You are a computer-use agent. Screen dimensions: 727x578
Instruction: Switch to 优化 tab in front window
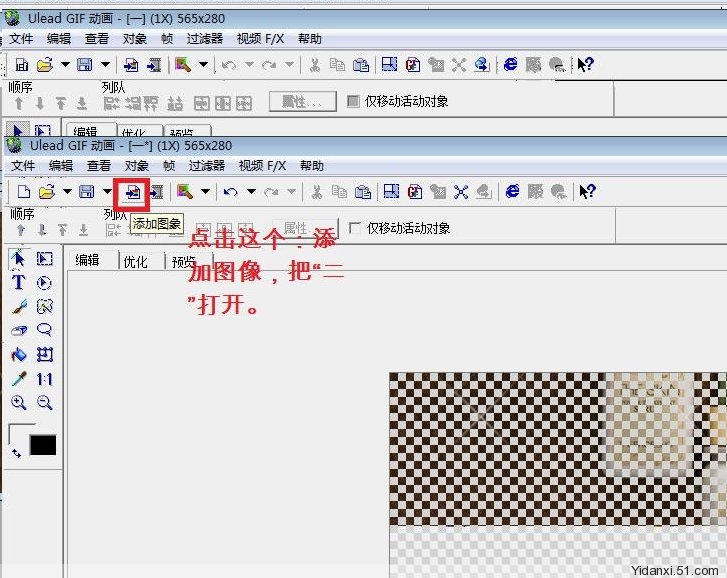135,262
